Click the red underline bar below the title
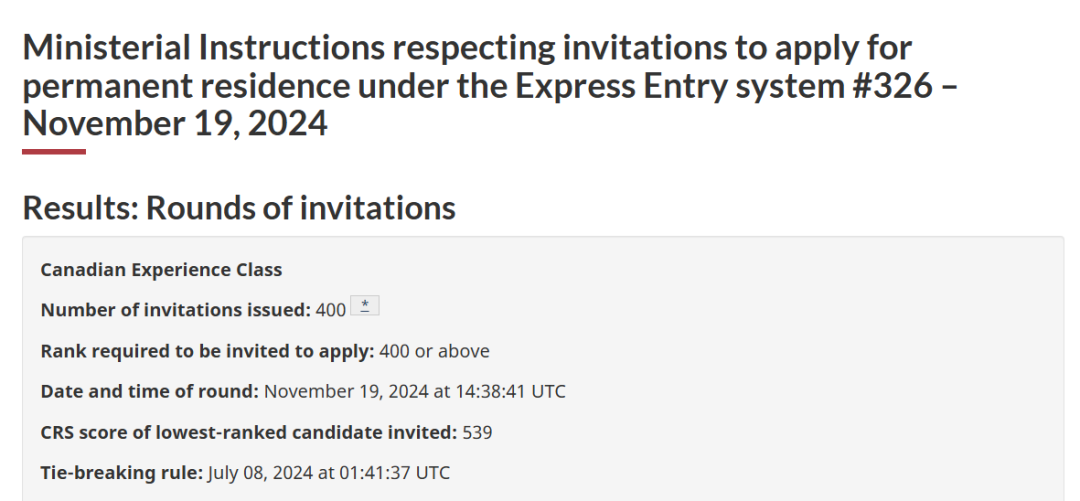The width and height of the screenshot is (1080, 501). click(54, 152)
